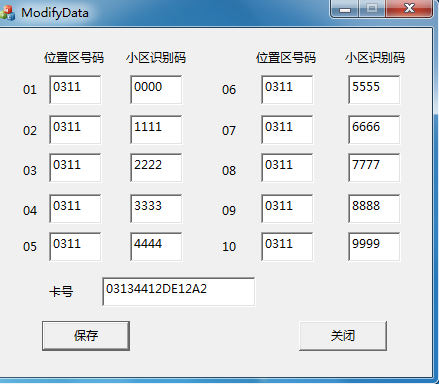
Task: Click the right 小区识别码 column header
Action: 375,58
